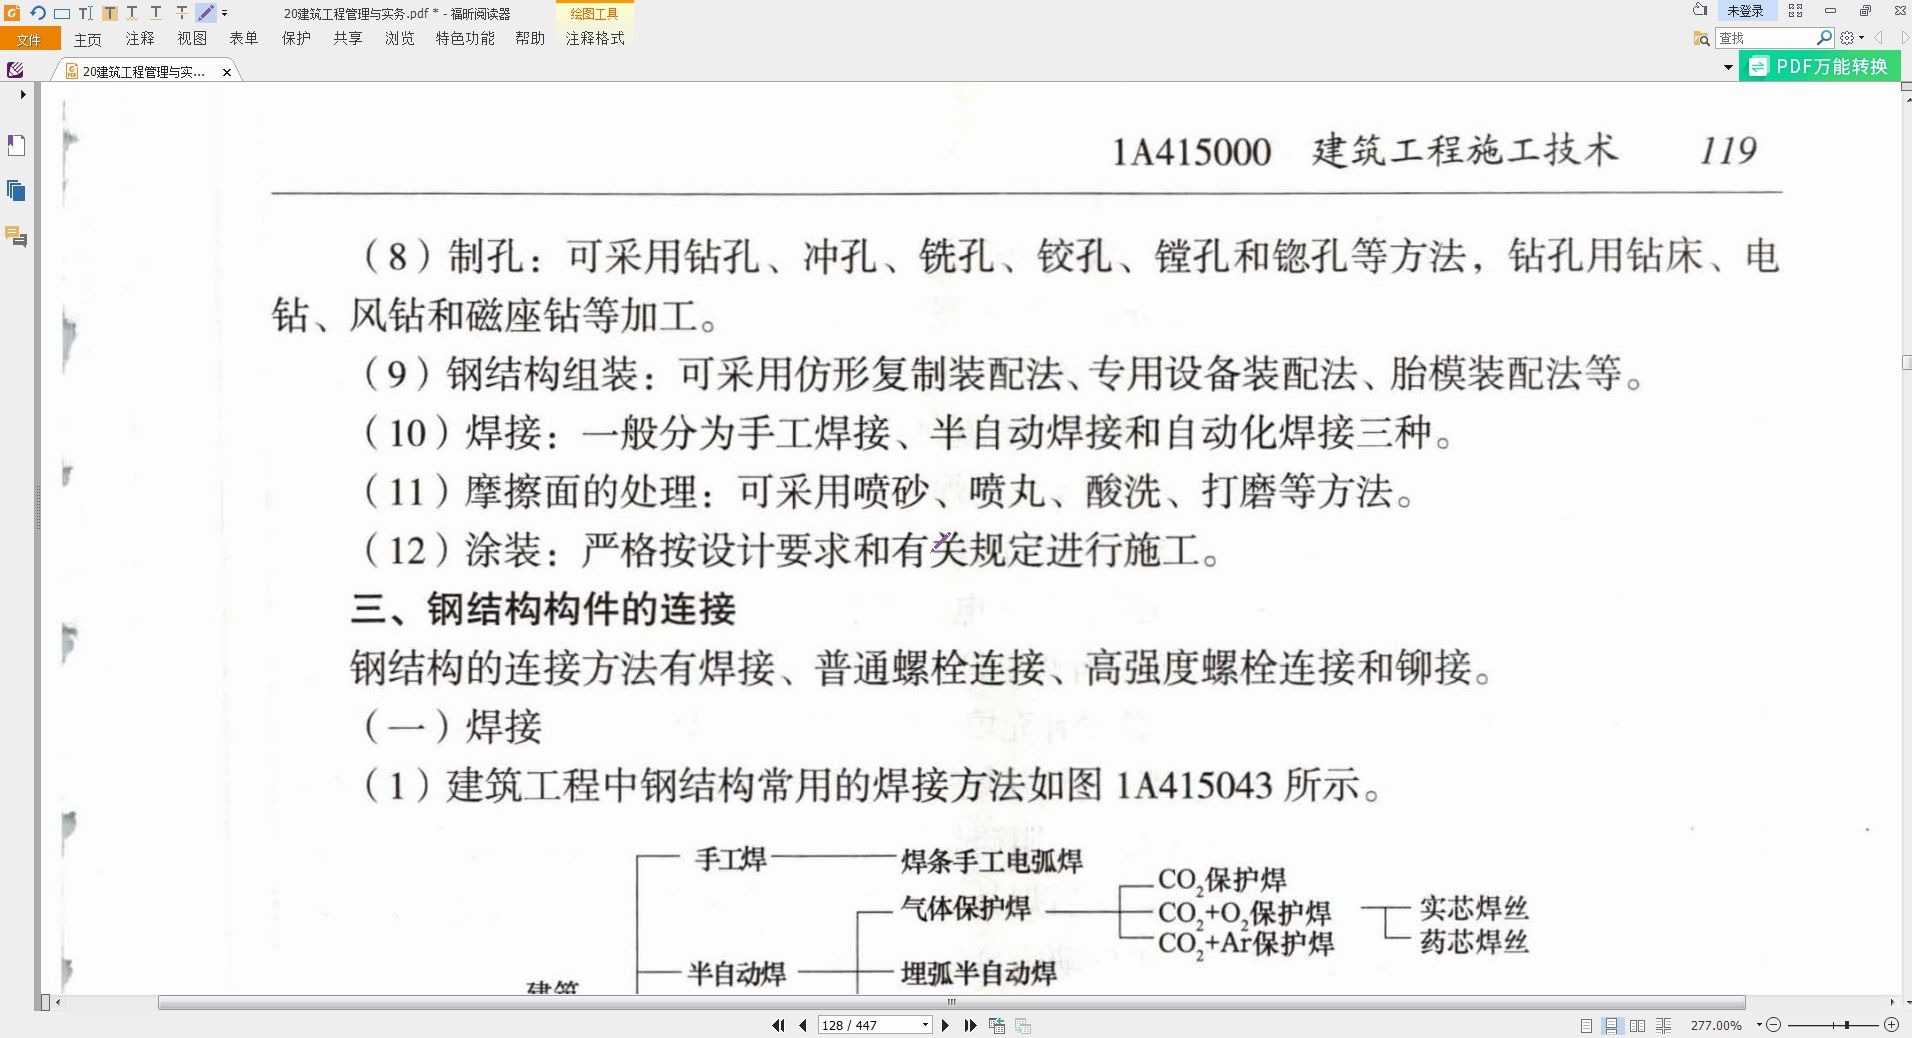
Task: Select the strikethrough annotation tool
Action: pyautogui.click(x=182, y=13)
